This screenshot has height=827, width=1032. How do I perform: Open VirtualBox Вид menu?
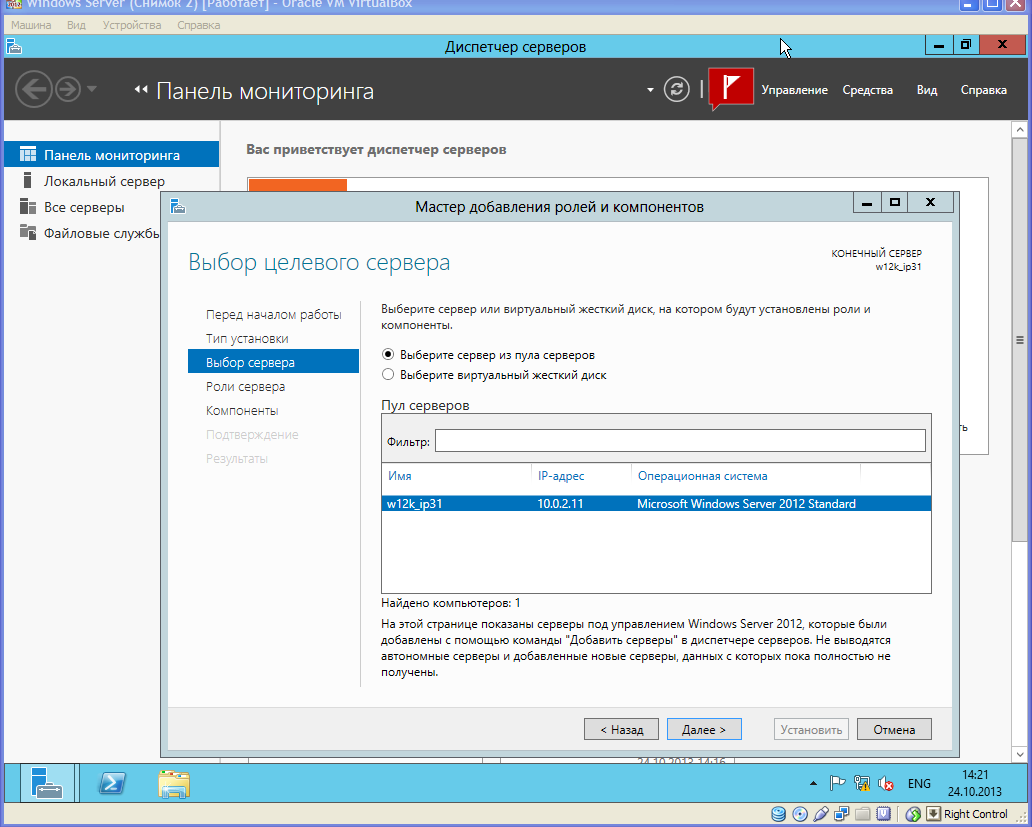(x=76, y=25)
